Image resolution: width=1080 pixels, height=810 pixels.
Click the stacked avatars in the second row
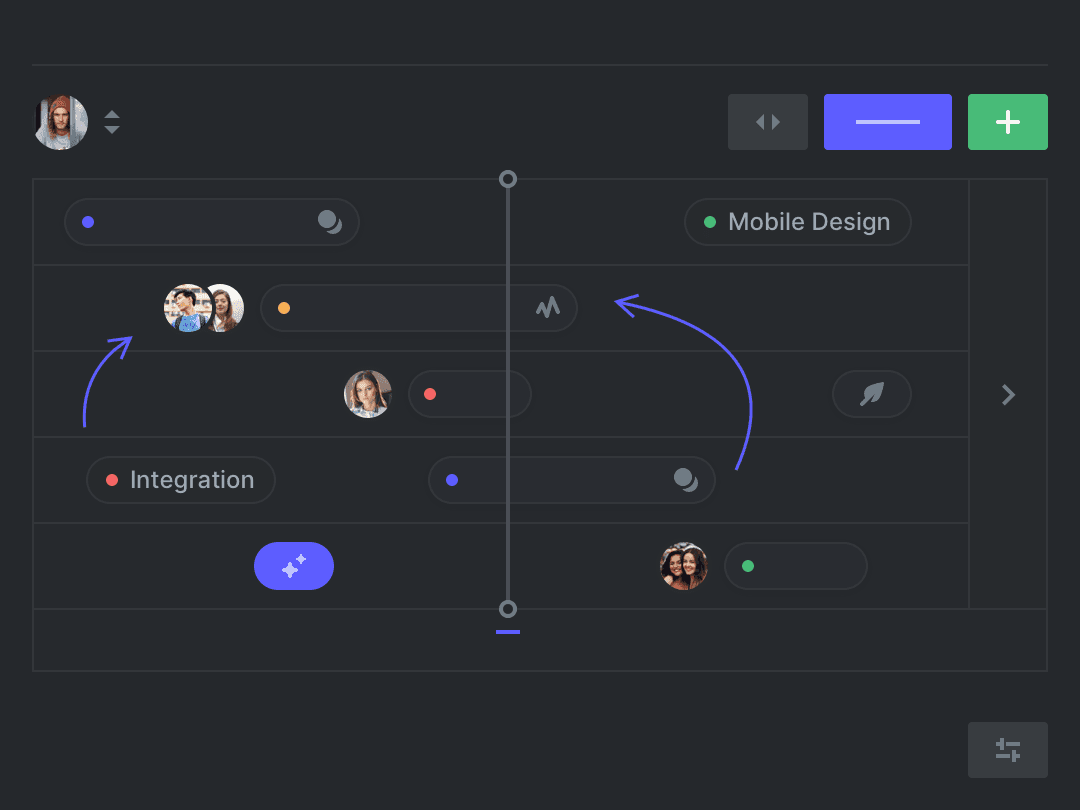pos(203,308)
